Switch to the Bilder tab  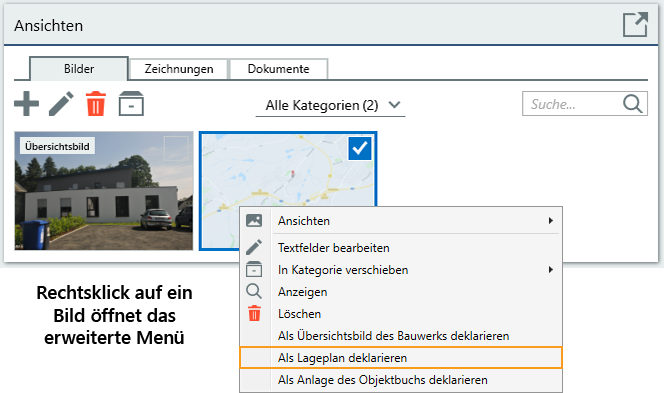[79, 69]
